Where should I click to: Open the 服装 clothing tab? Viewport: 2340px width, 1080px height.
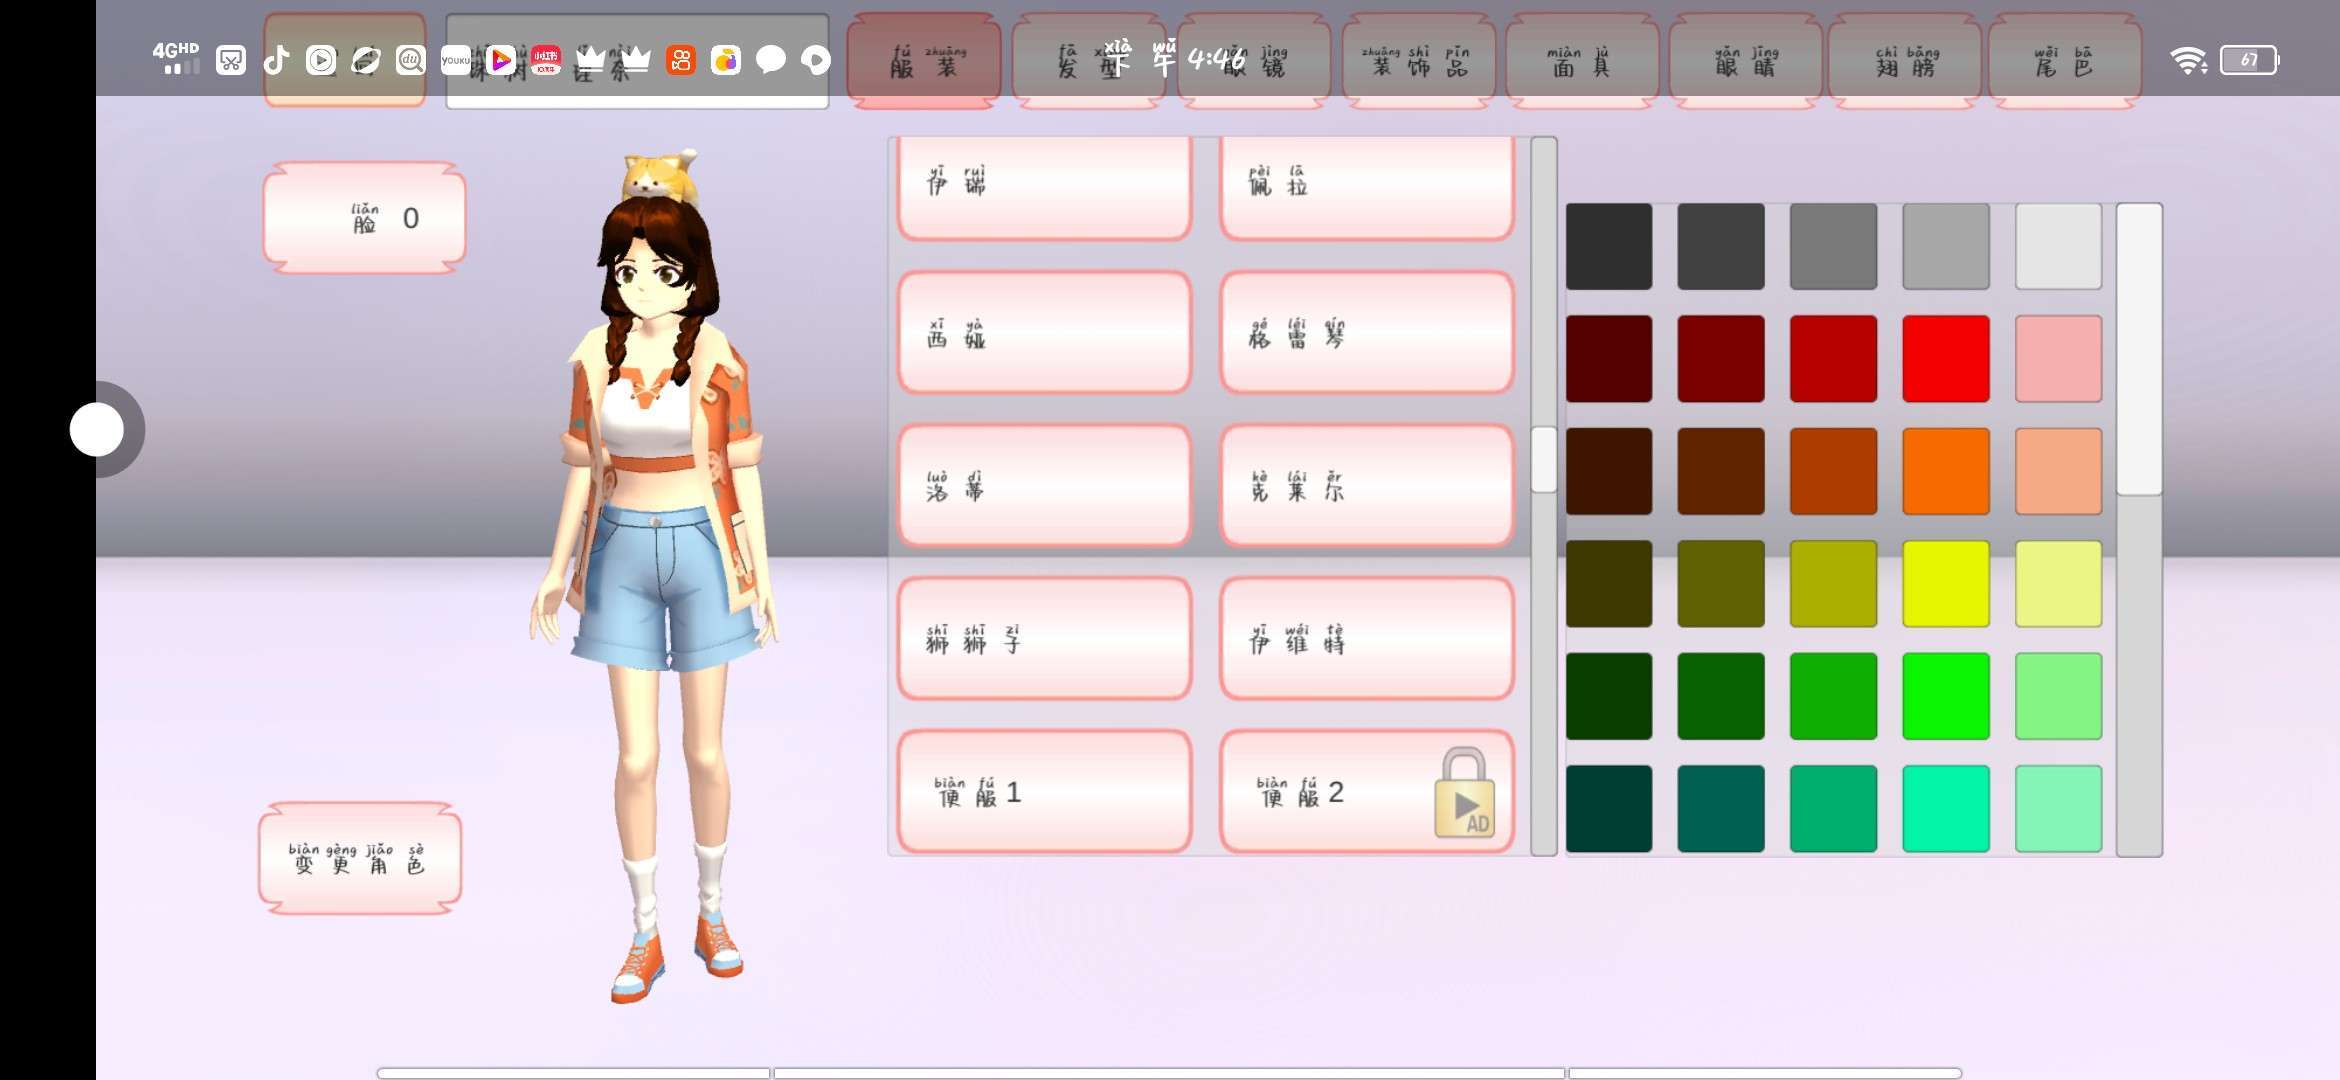coord(924,62)
